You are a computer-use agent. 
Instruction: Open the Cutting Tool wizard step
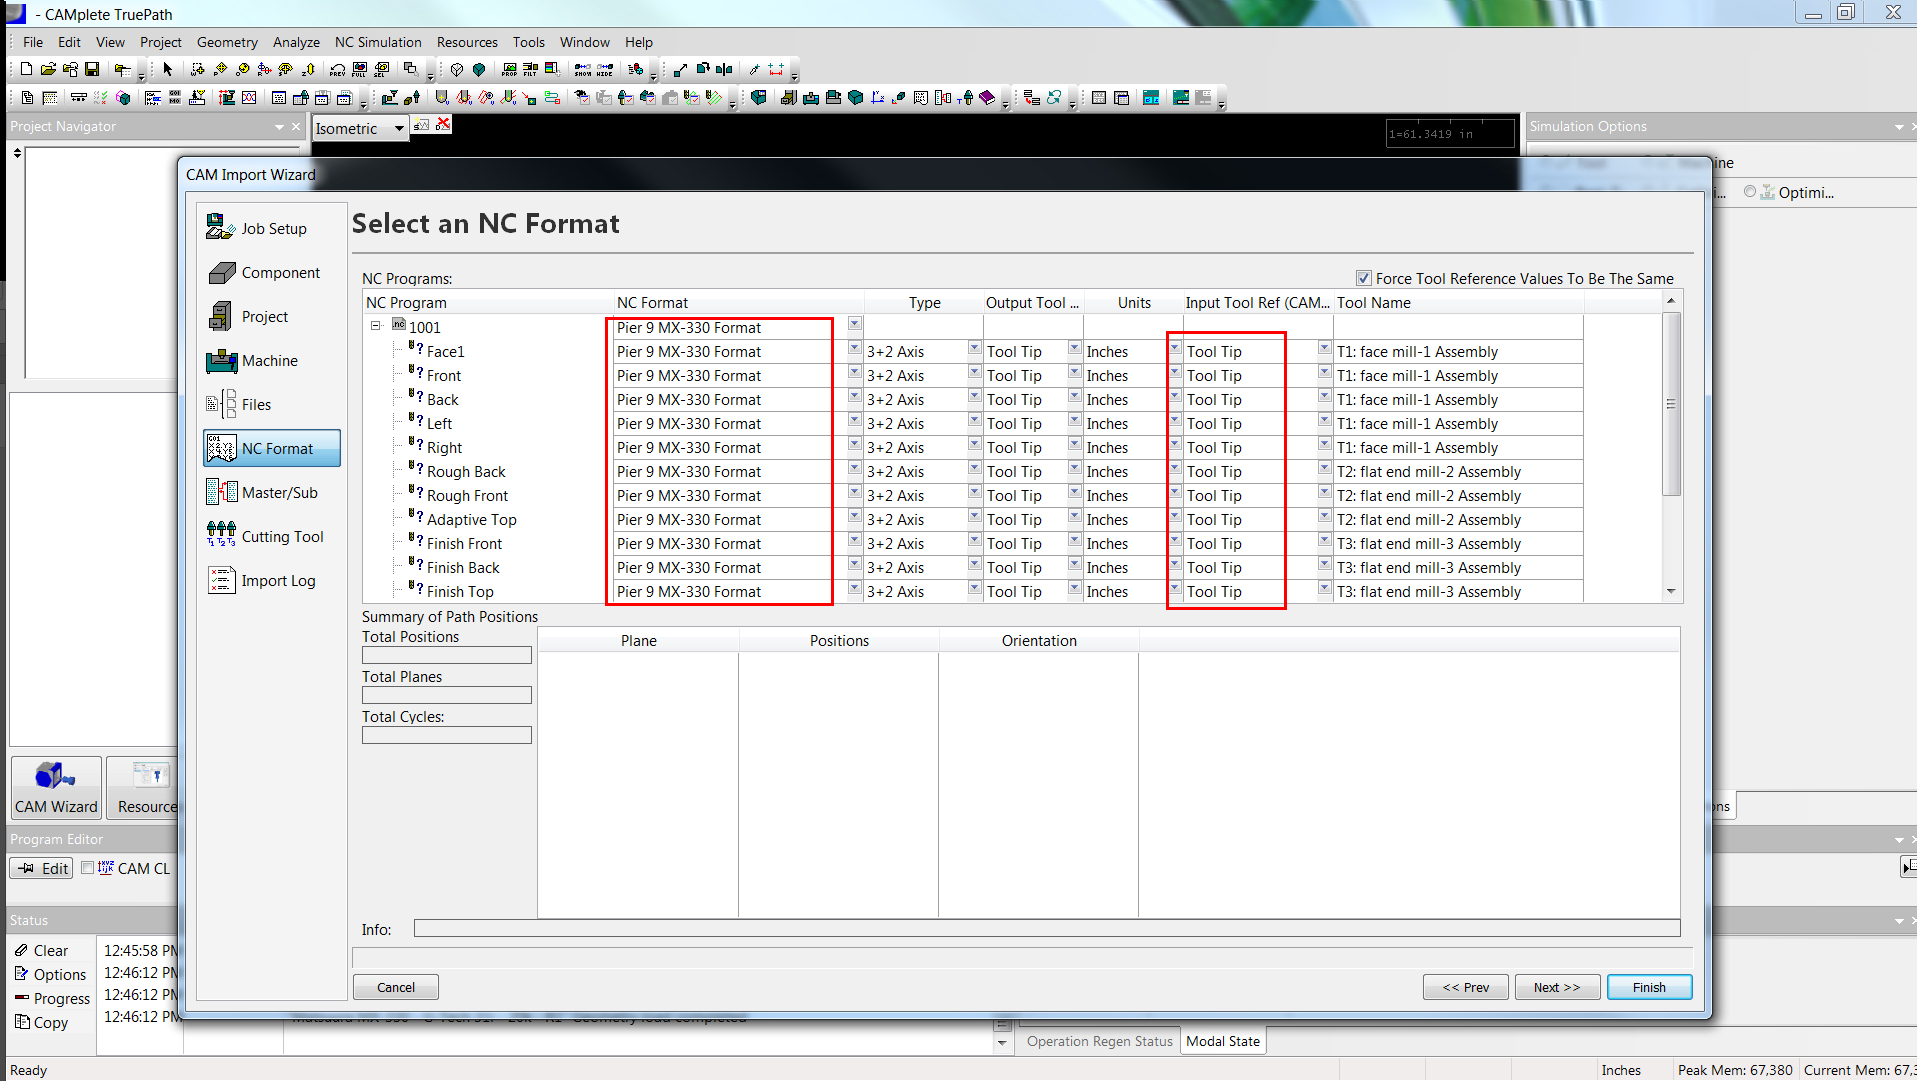pyautogui.click(x=272, y=536)
